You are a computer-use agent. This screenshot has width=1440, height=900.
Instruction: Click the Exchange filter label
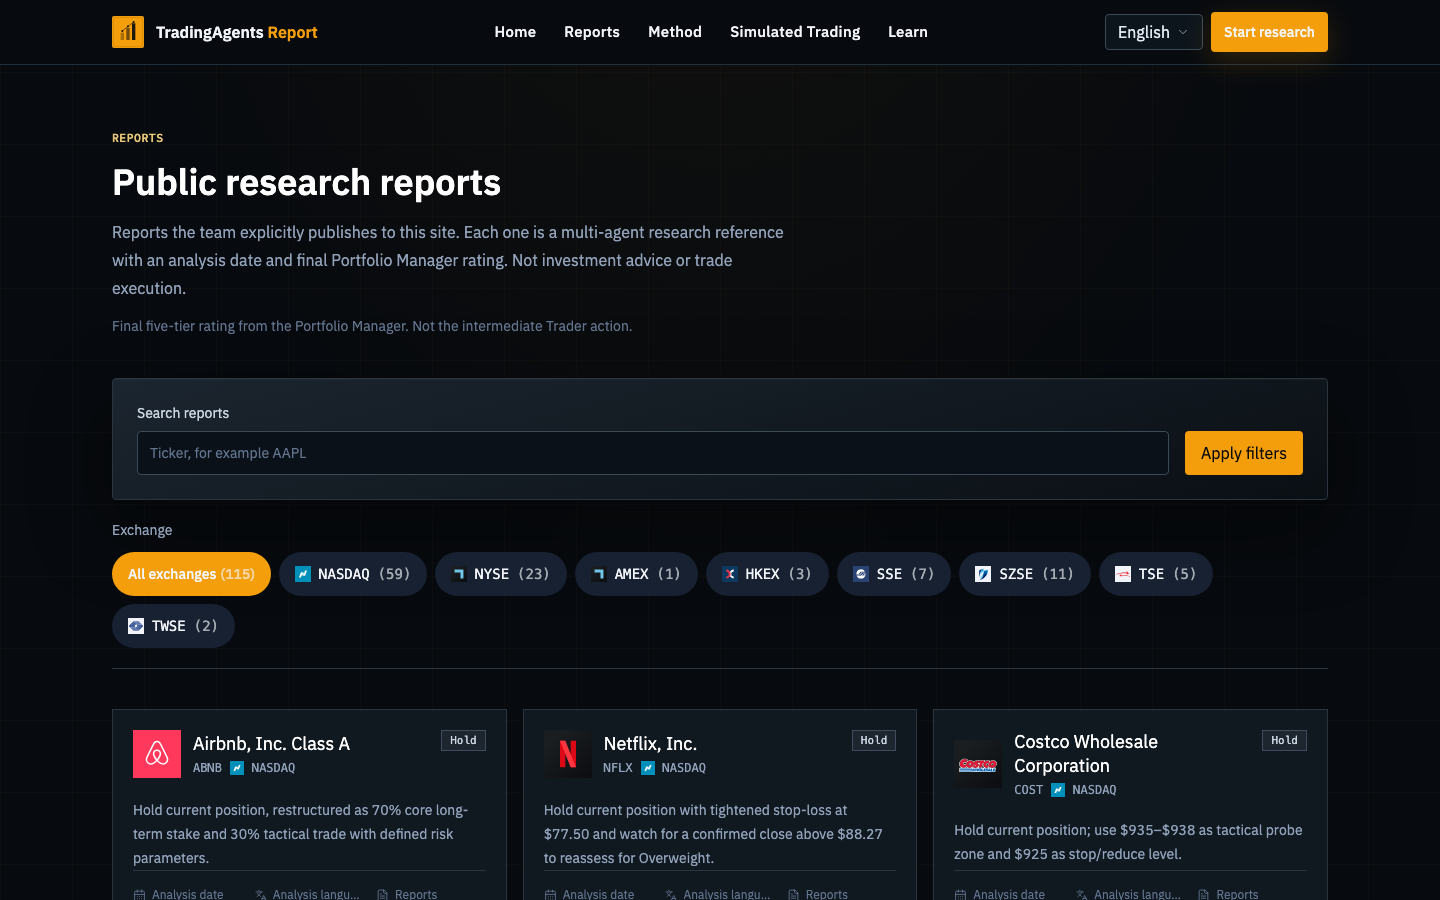point(142,530)
